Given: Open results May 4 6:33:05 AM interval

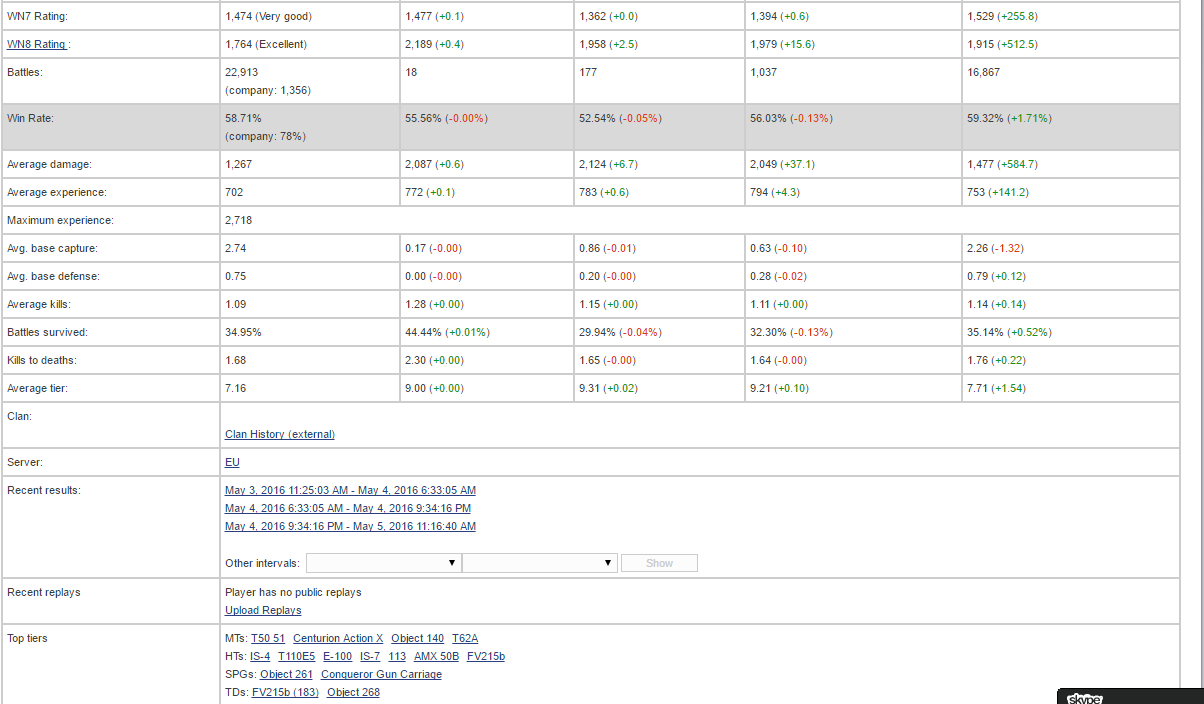Looking at the screenshot, I should (x=348, y=508).
